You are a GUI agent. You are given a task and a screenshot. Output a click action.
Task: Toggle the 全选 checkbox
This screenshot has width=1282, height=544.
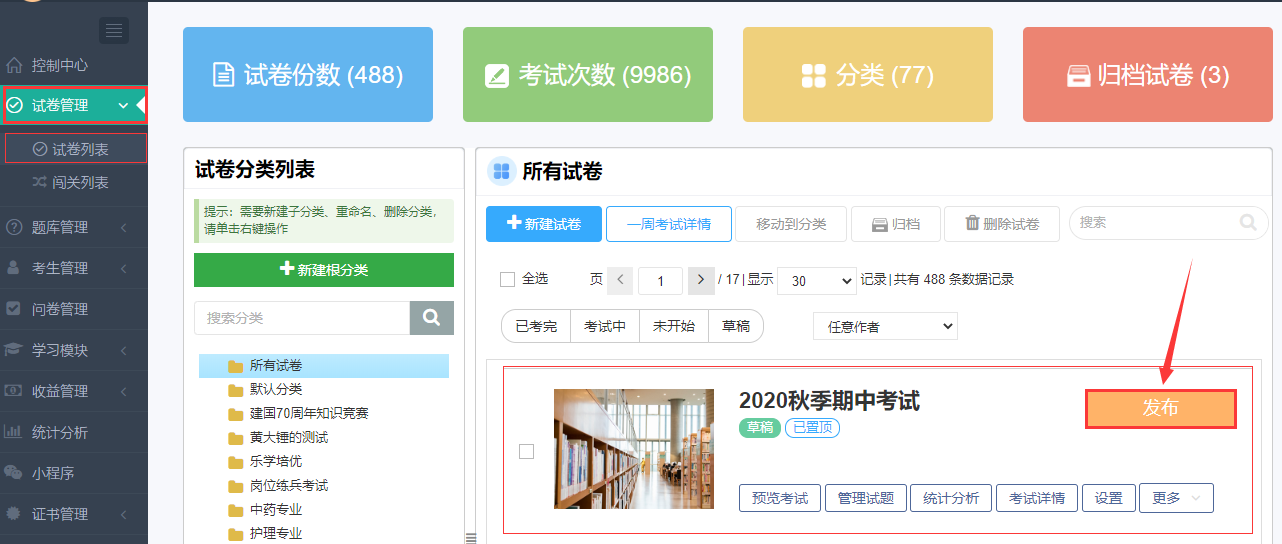[507, 279]
